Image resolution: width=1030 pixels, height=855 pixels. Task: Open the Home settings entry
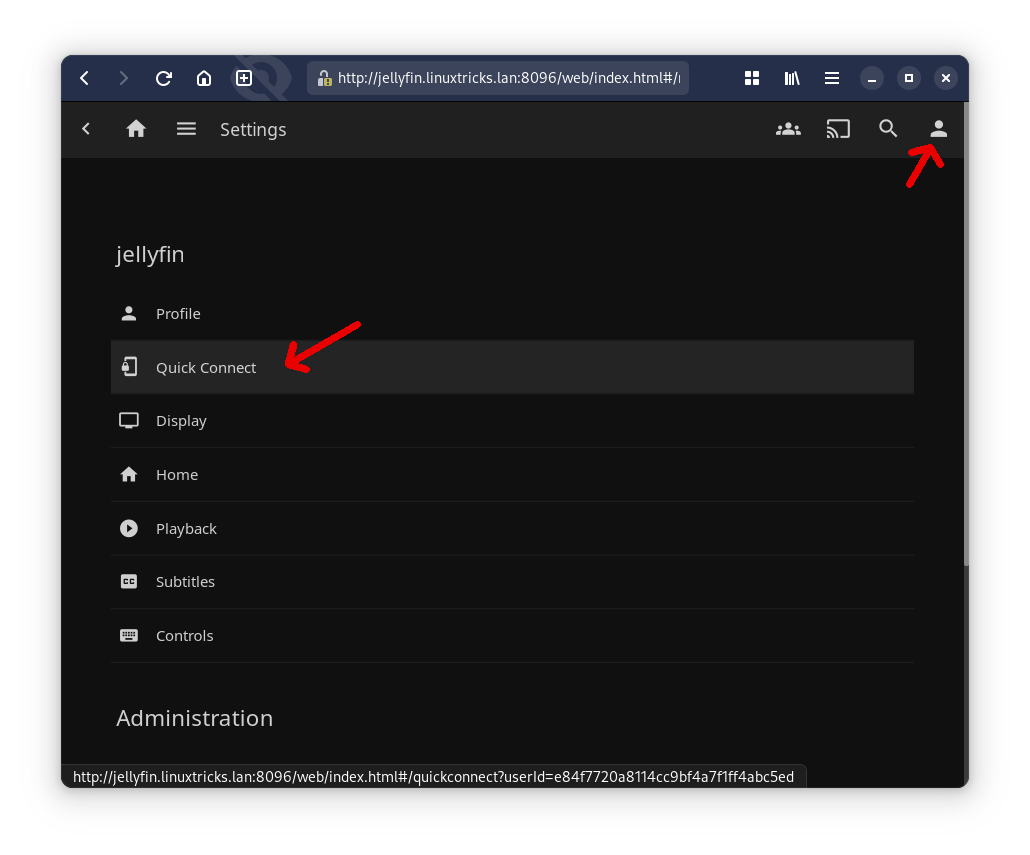(512, 475)
